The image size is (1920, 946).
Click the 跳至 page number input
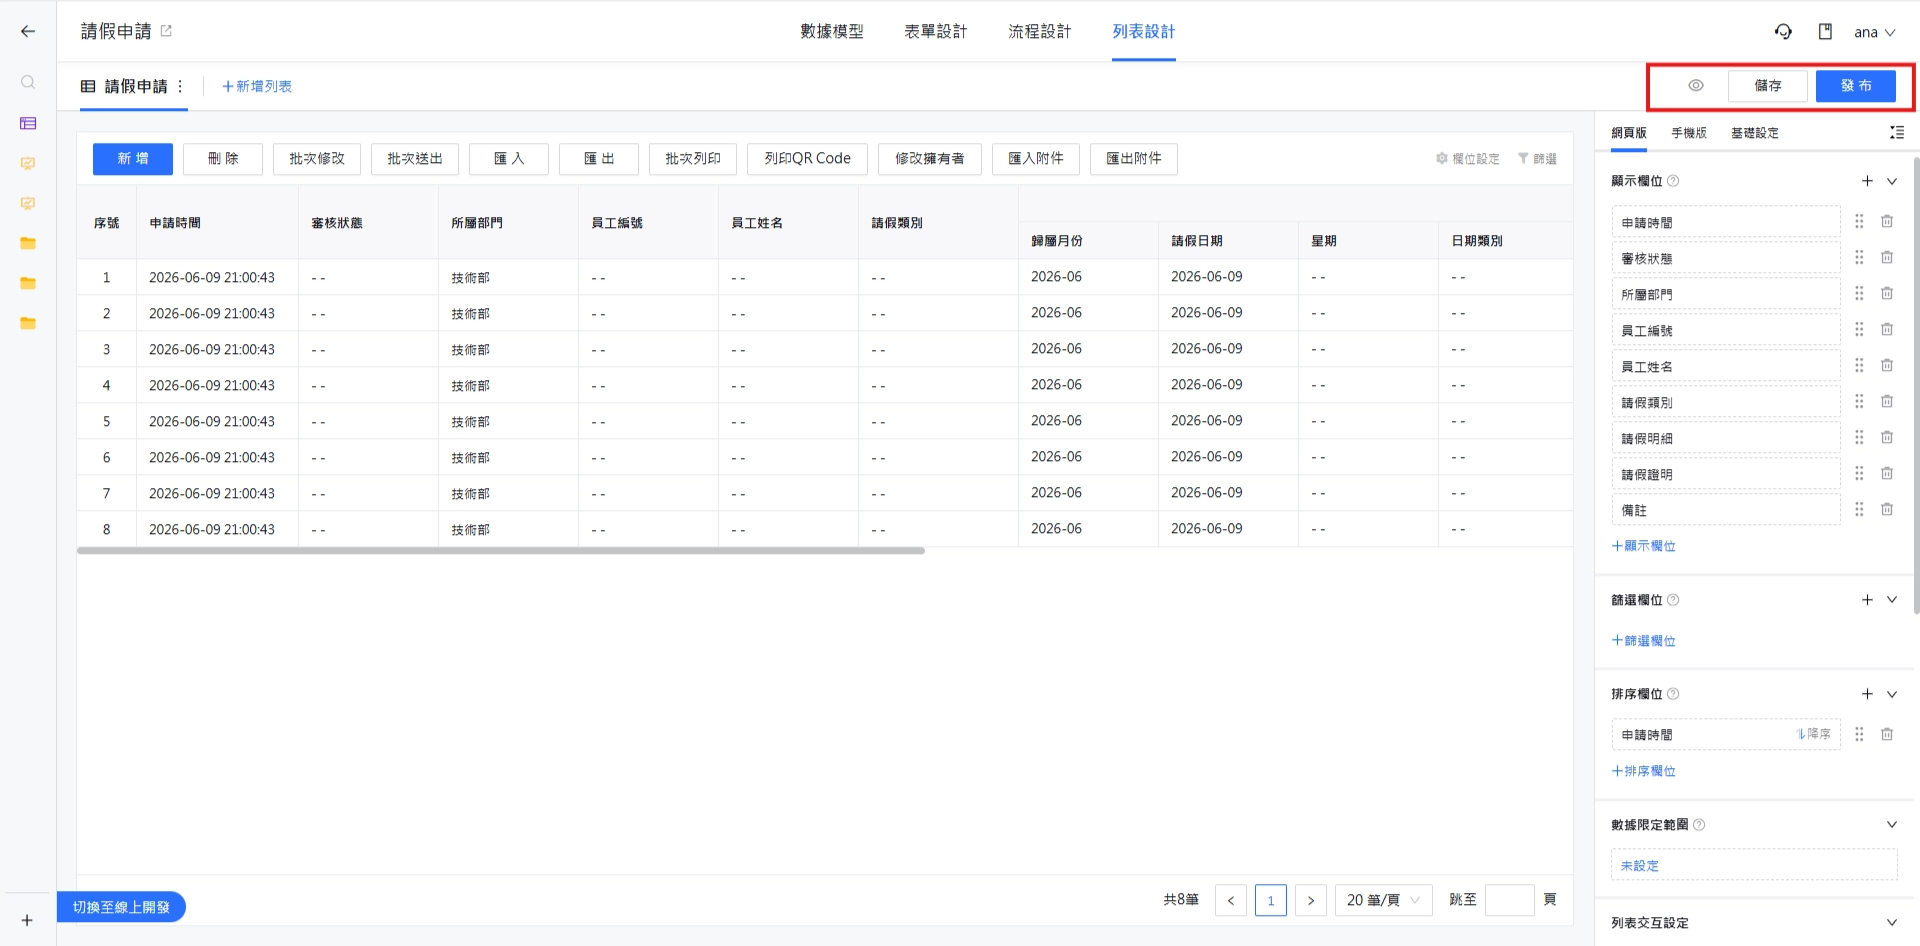tap(1510, 900)
